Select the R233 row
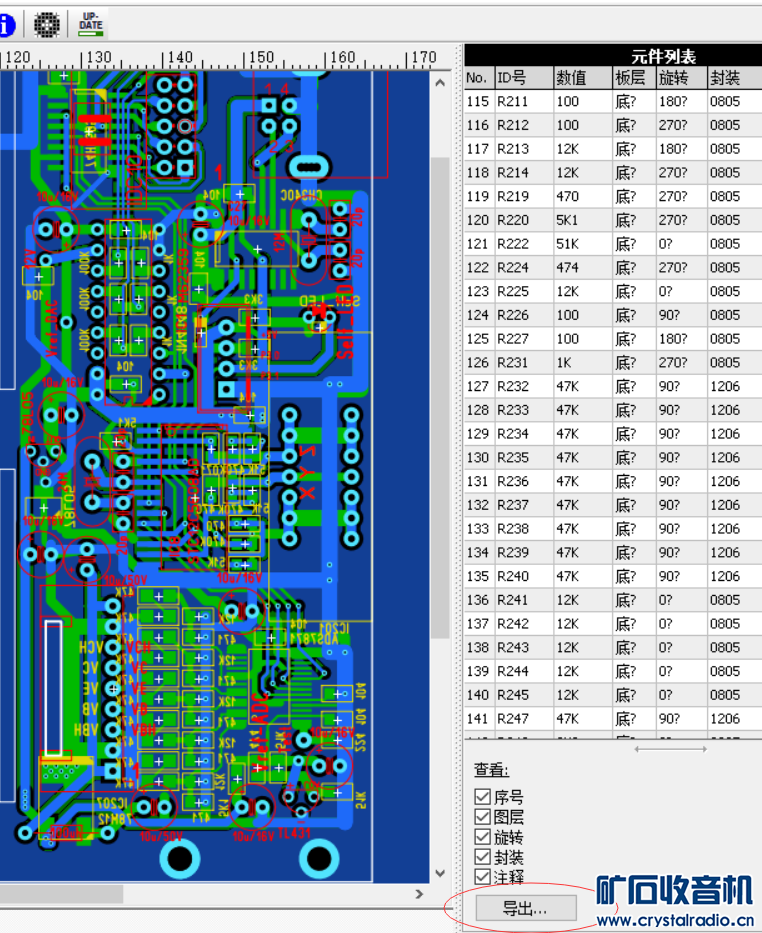The image size is (762, 933). (x=613, y=411)
